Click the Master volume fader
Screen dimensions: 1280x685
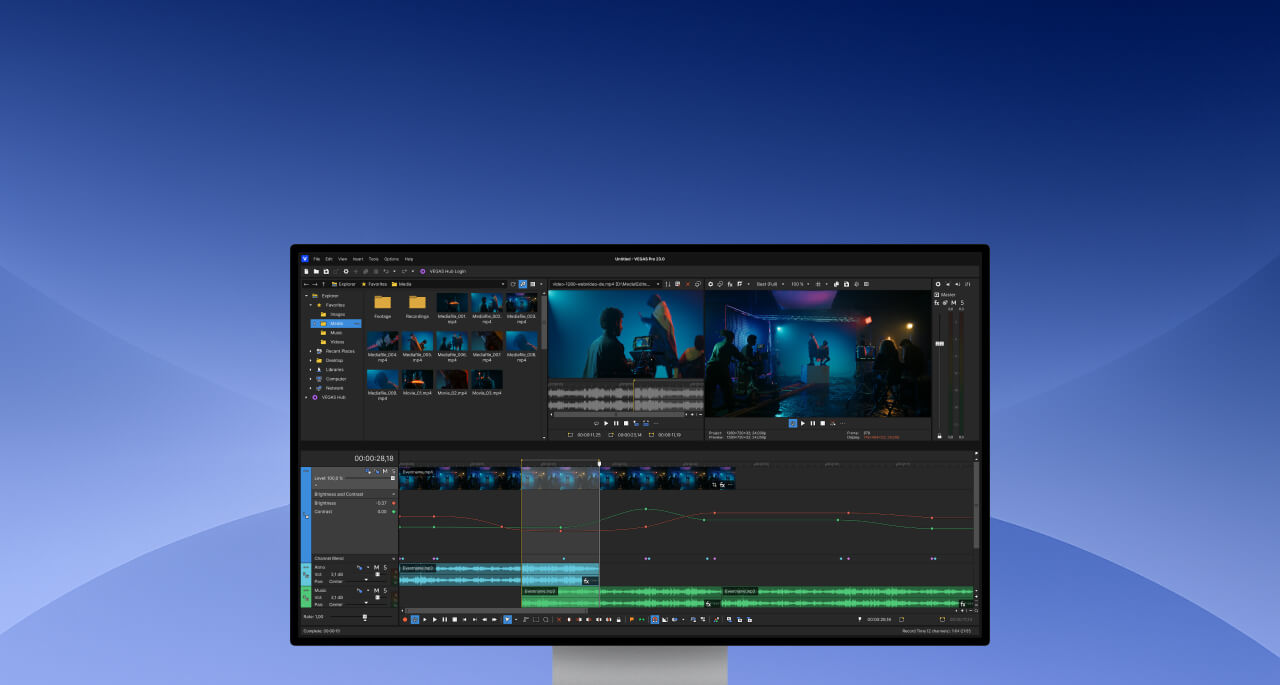(939, 343)
